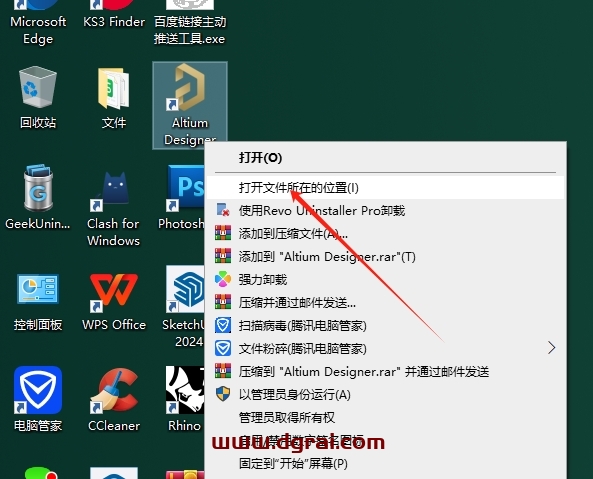The image size is (593, 479).
Task: Select the Altium Designer desktop shortcut
Action: pos(190,105)
